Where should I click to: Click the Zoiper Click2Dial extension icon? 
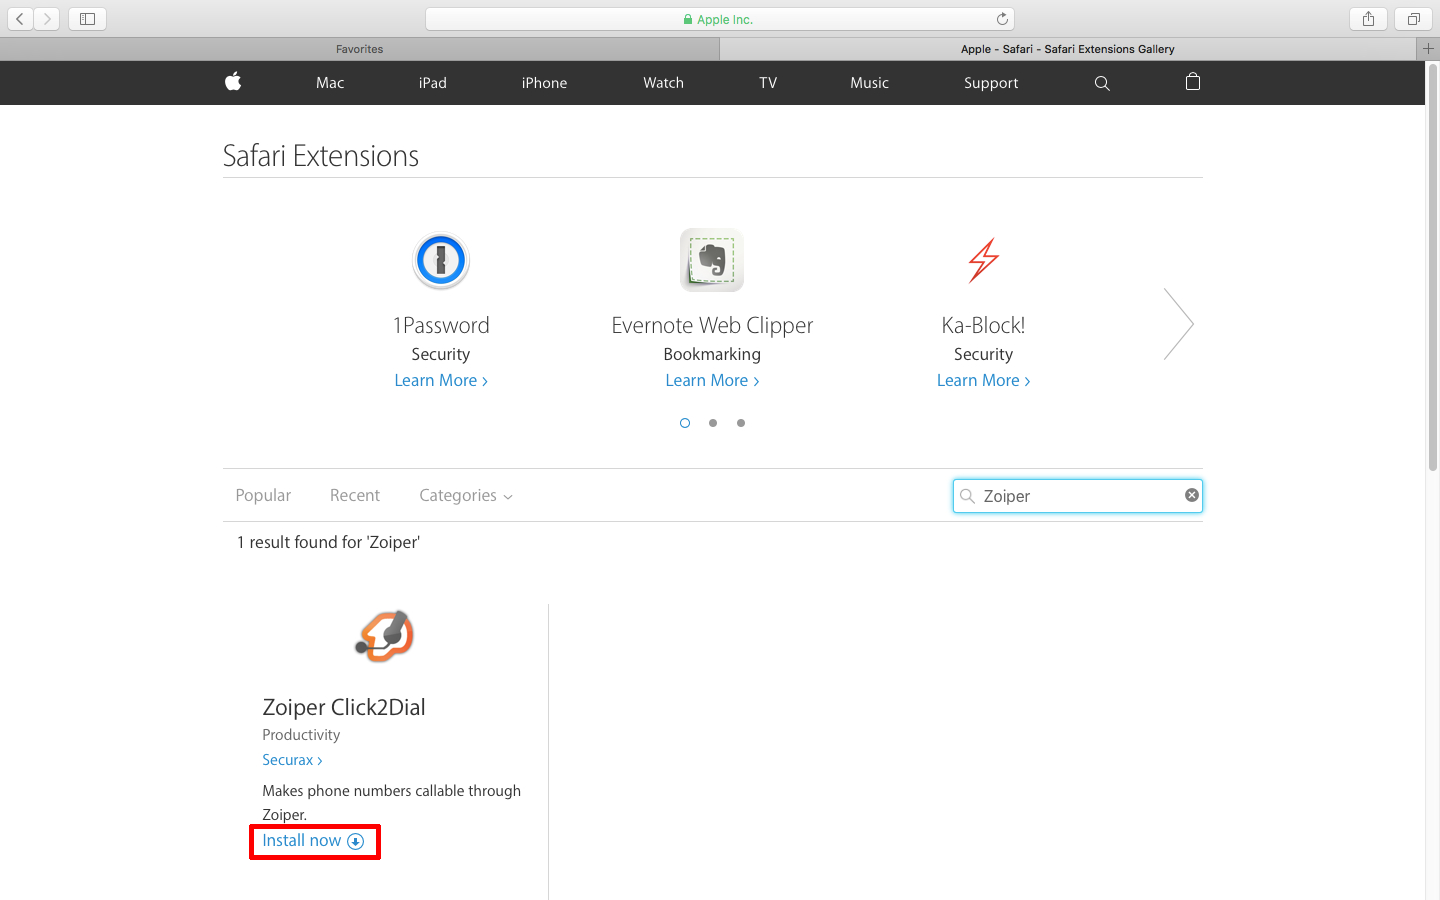coord(385,636)
